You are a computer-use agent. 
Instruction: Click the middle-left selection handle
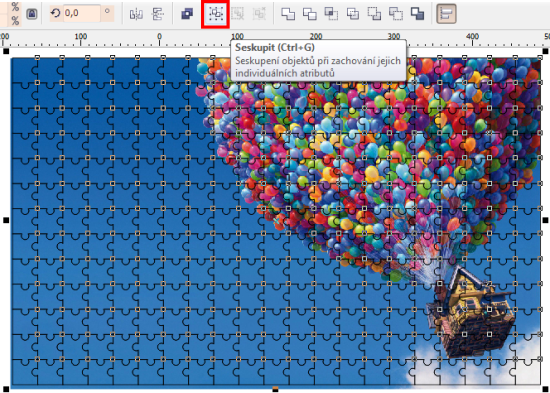[x=6, y=220]
